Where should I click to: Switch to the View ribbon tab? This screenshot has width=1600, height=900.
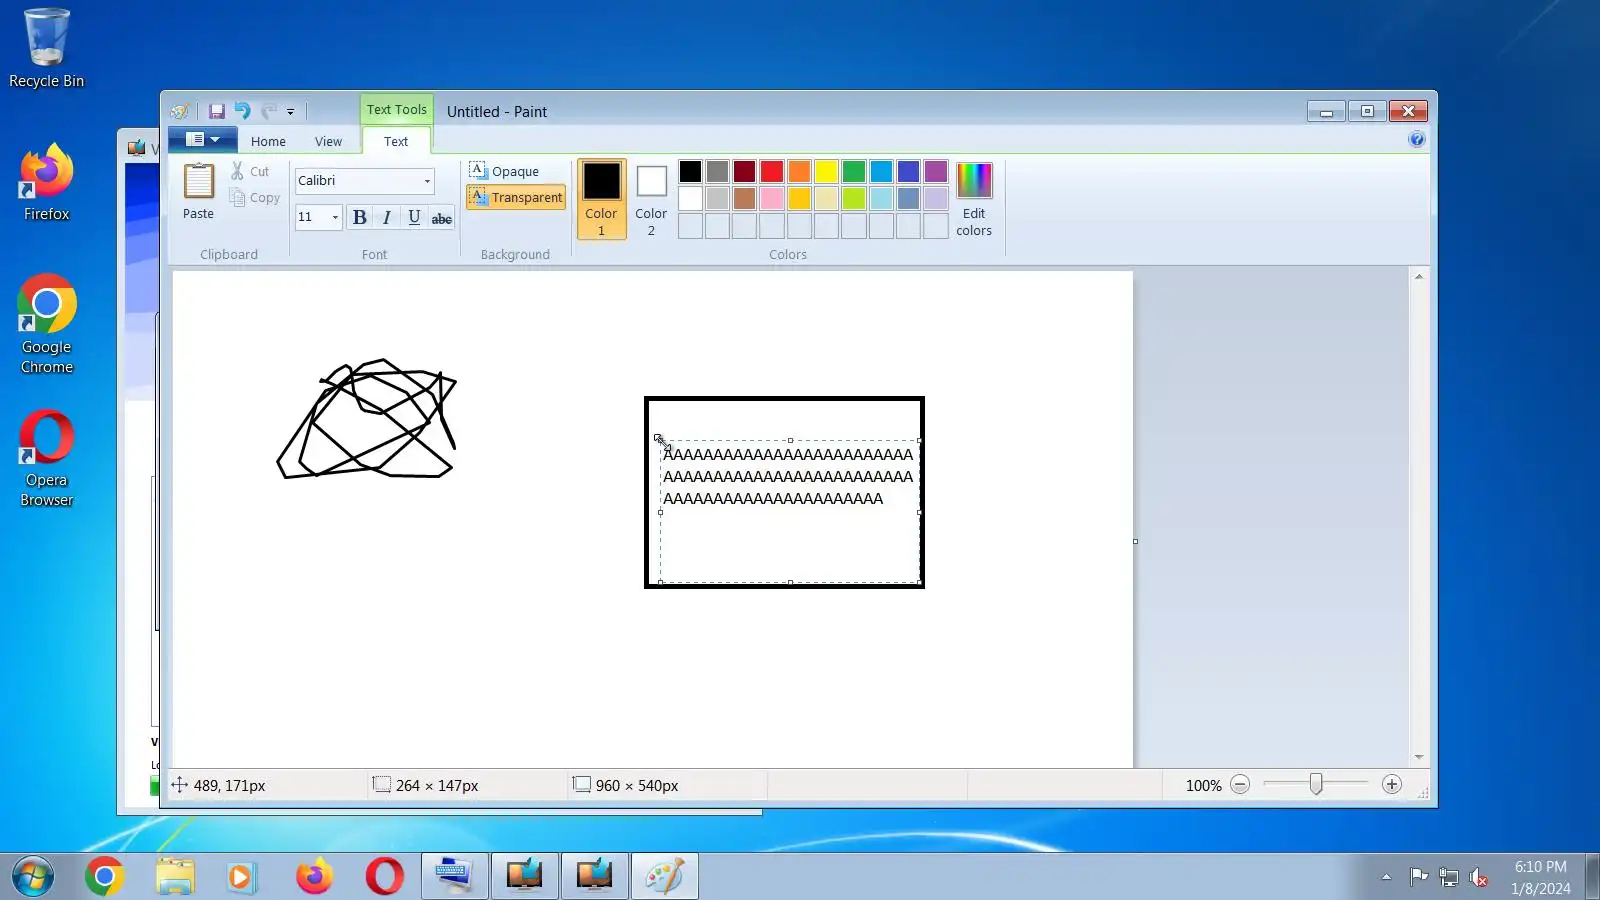pyautogui.click(x=328, y=141)
